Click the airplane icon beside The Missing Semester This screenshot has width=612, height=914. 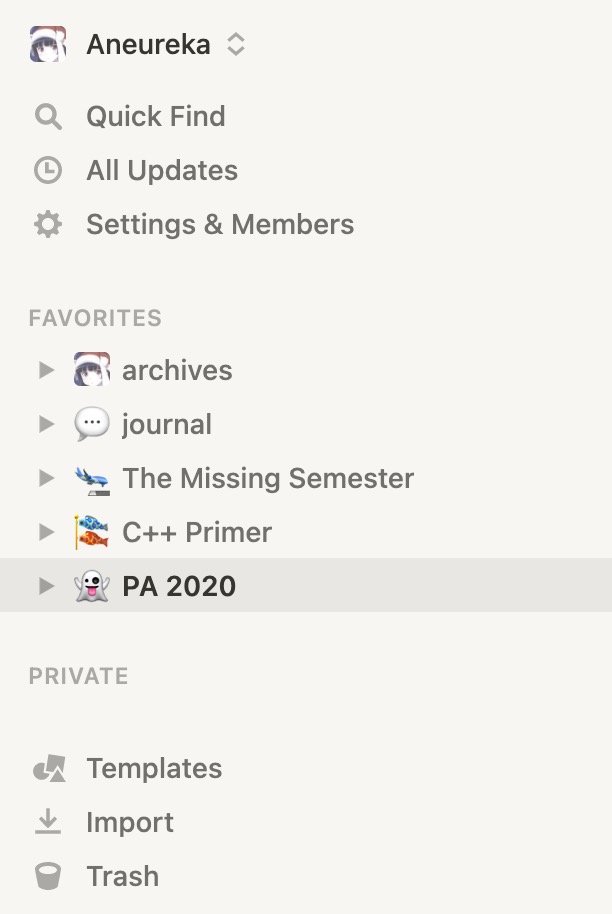click(x=92, y=479)
